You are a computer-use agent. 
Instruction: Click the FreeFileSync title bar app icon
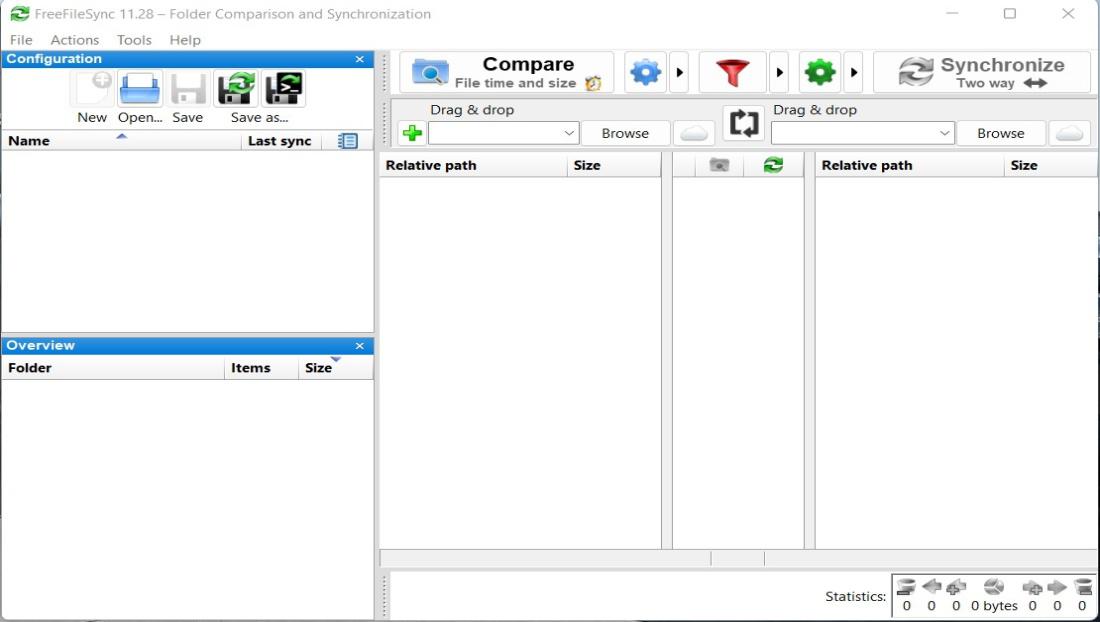click(x=20, y=13)
